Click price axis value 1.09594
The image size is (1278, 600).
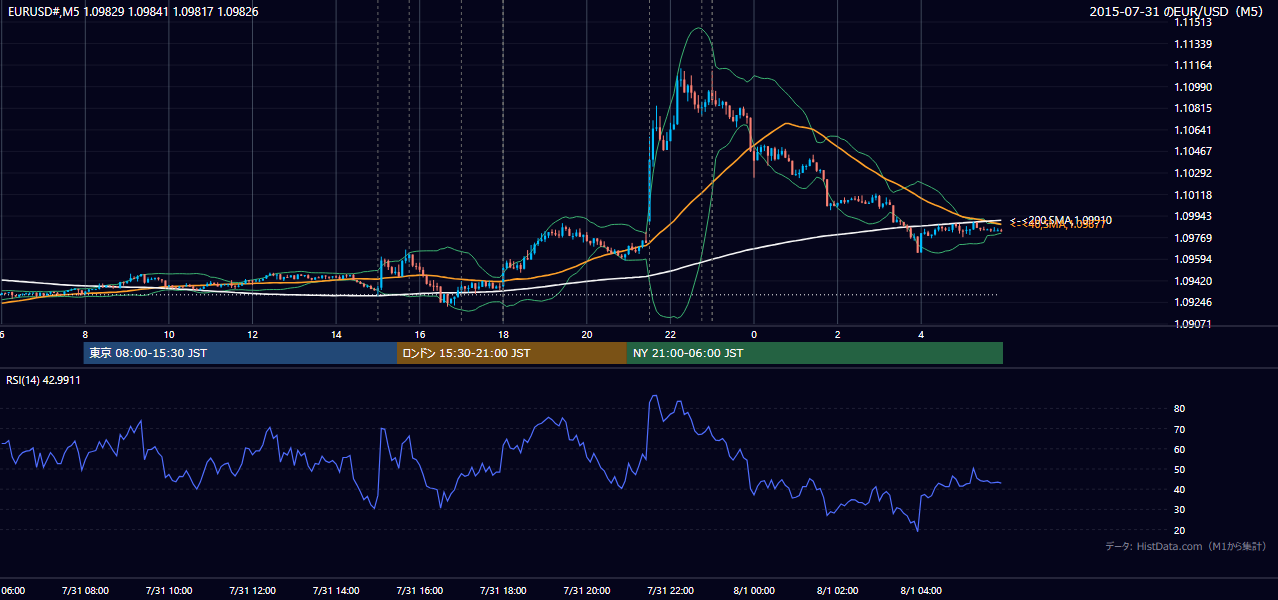coord(1194,259)
